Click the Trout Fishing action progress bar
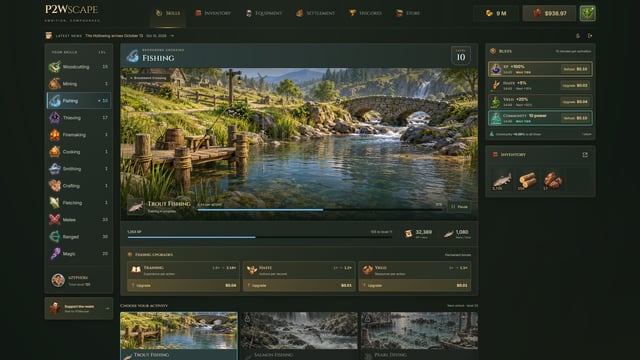 tap(320, 210)
